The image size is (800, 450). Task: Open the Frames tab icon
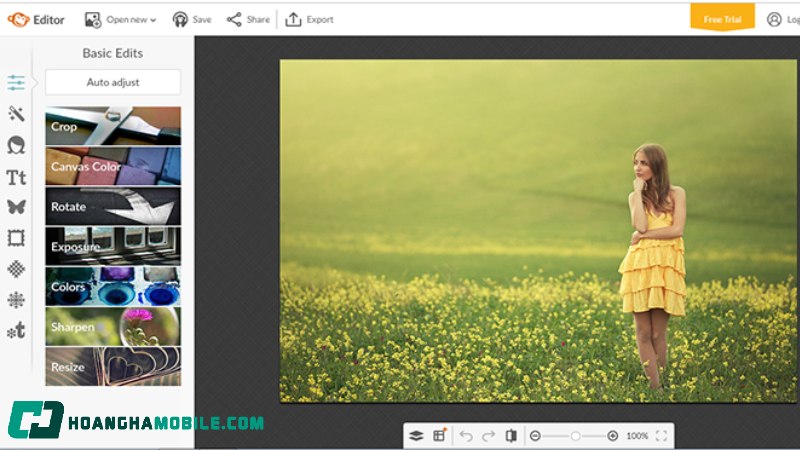tap(16, 238)
